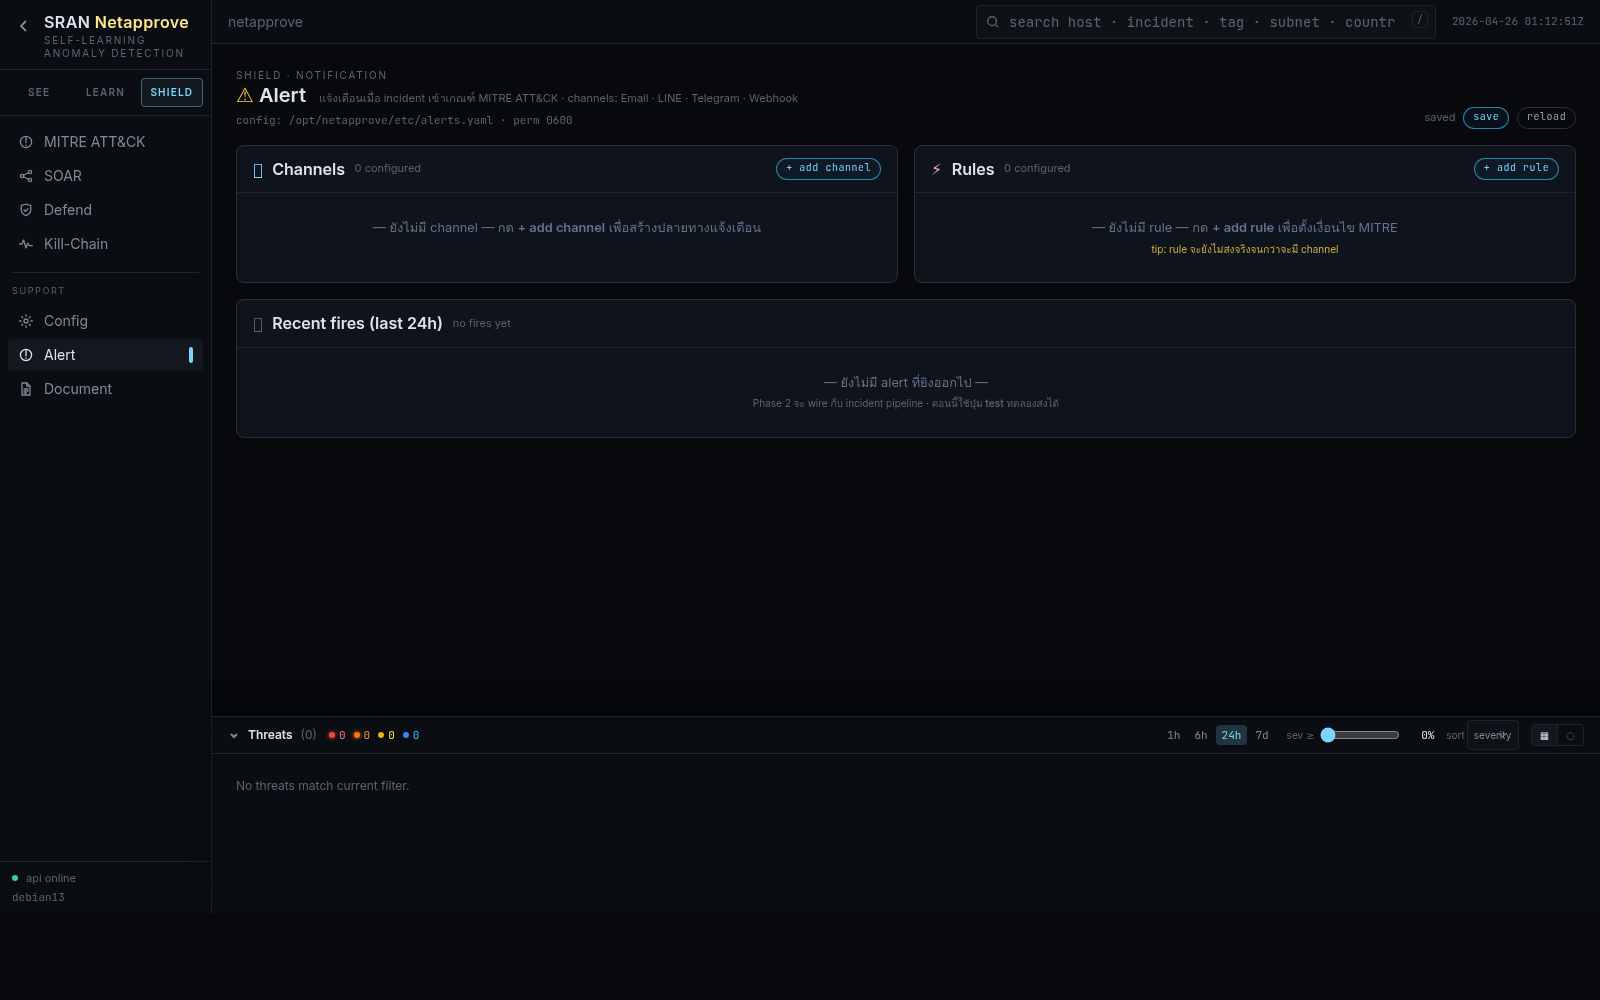Switch threats to circular graph view icon

coord(1570,736)
